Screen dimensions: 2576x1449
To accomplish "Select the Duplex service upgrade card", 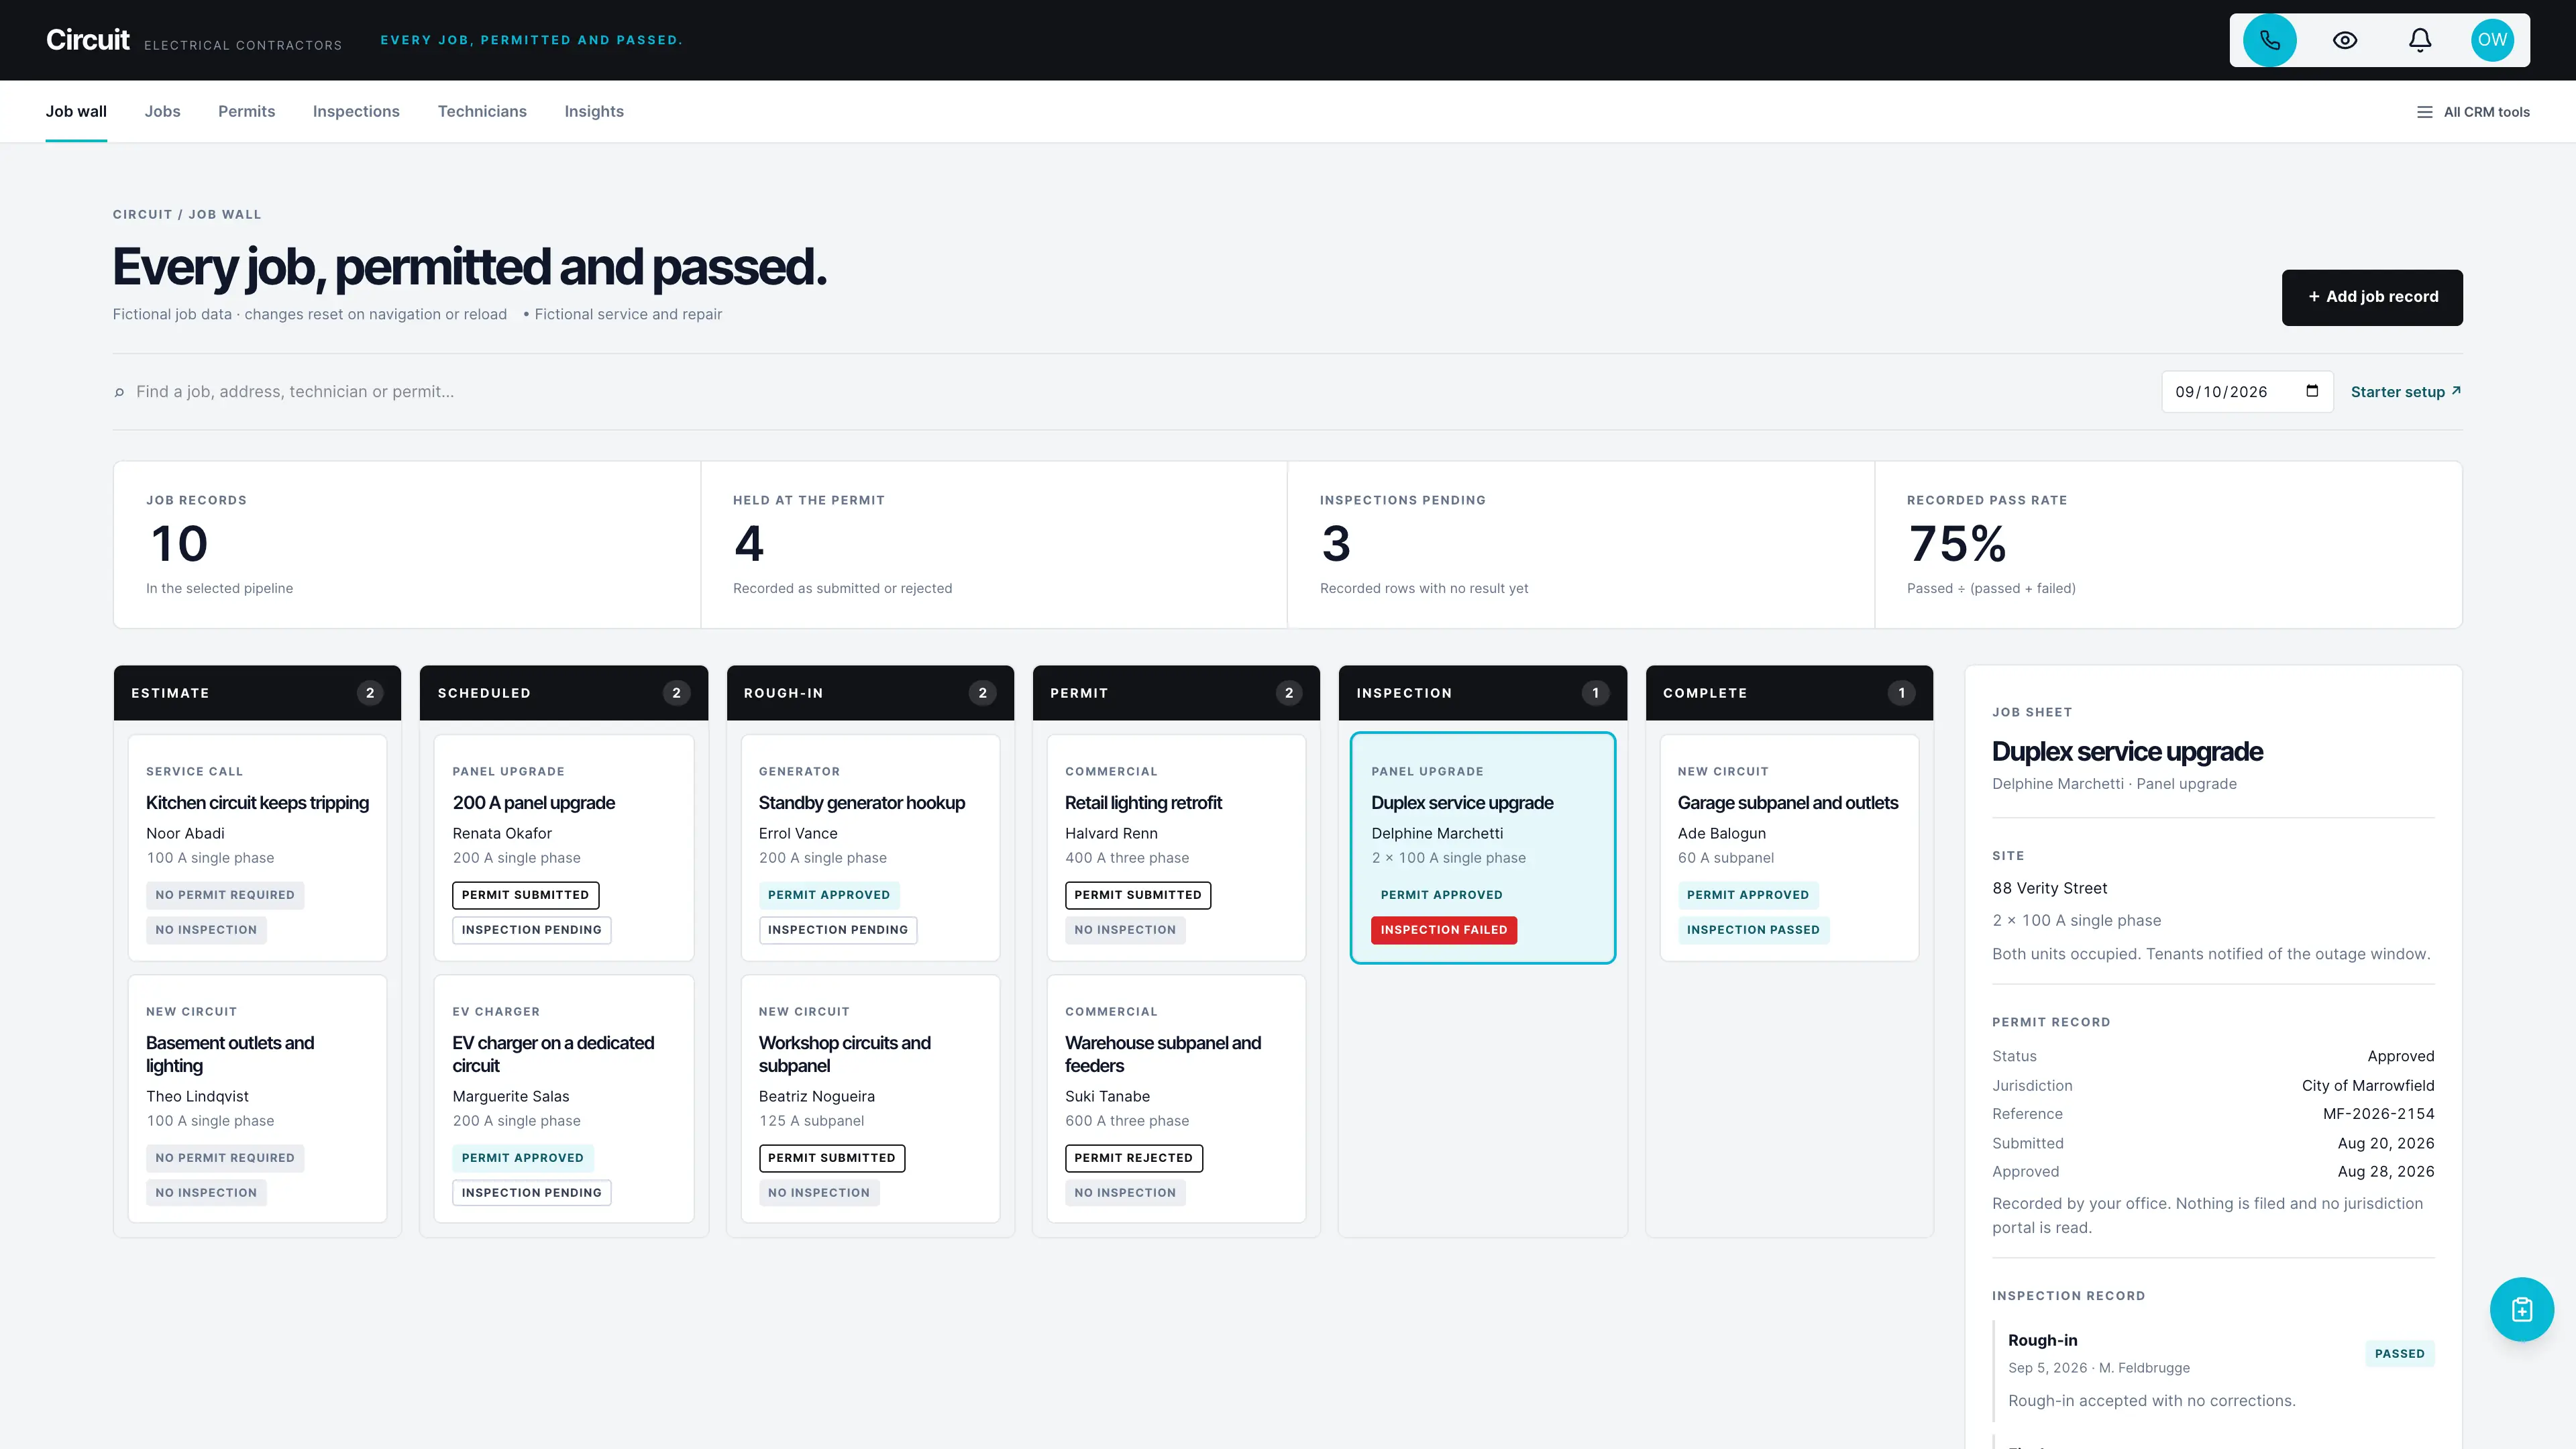I will click(x=1483, y=848).
